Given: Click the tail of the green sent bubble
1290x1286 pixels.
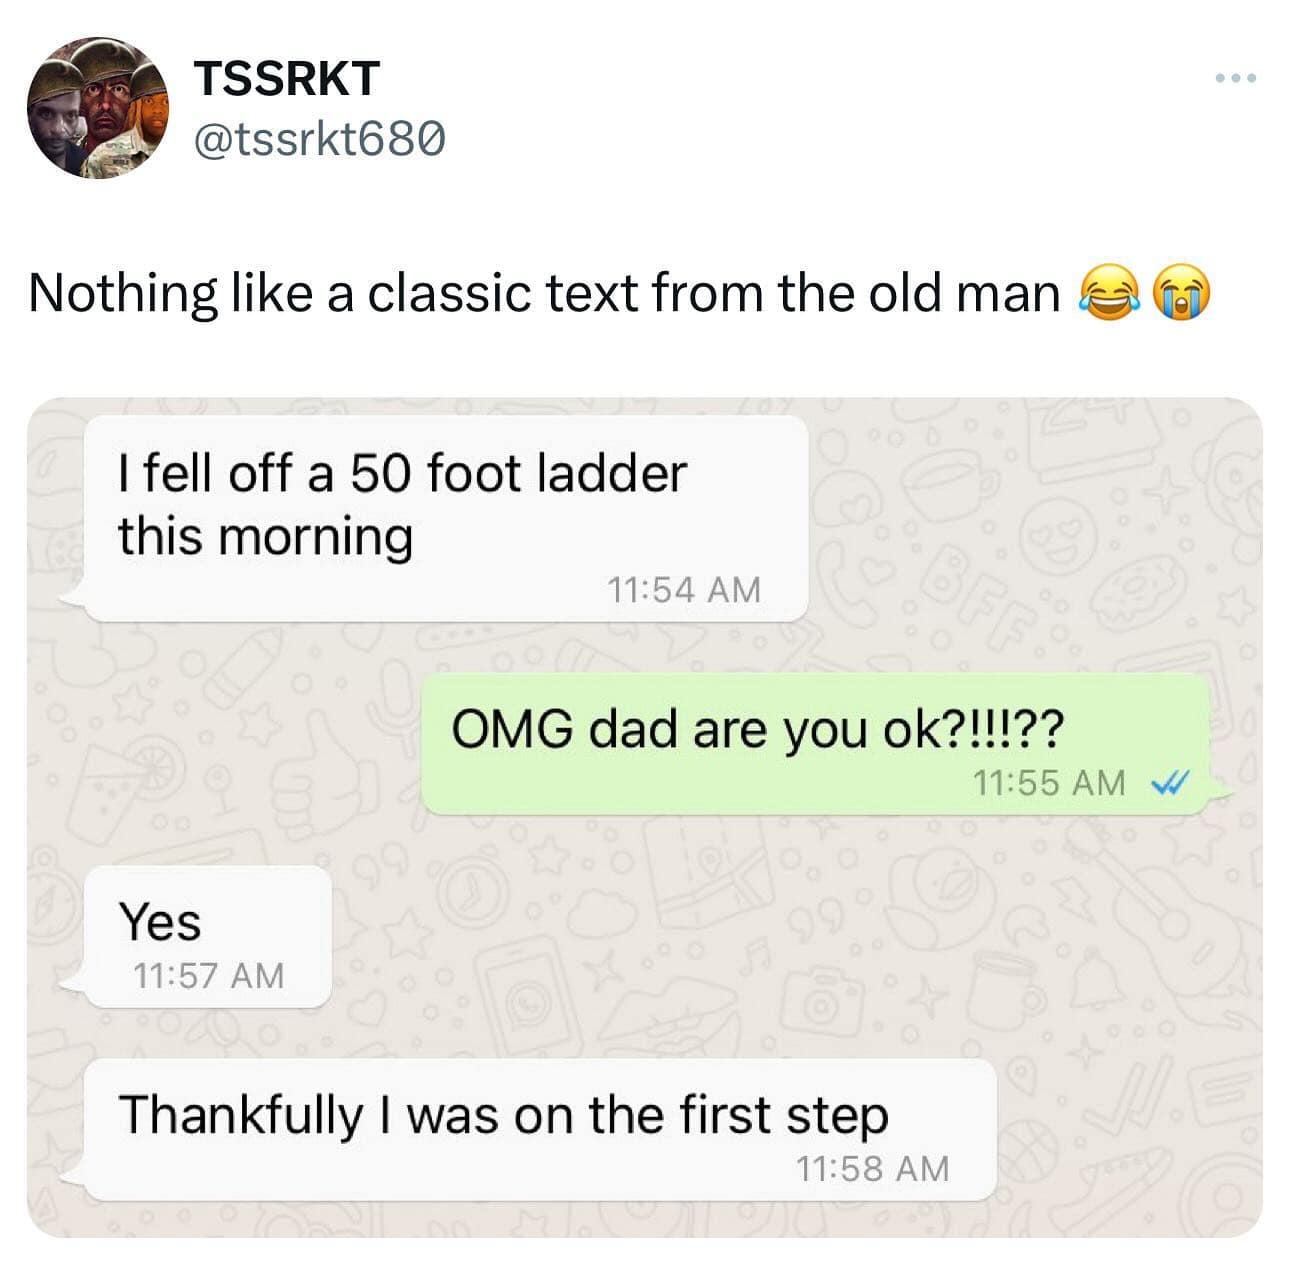Looking at the screenshot, I should pos(1220,793).
